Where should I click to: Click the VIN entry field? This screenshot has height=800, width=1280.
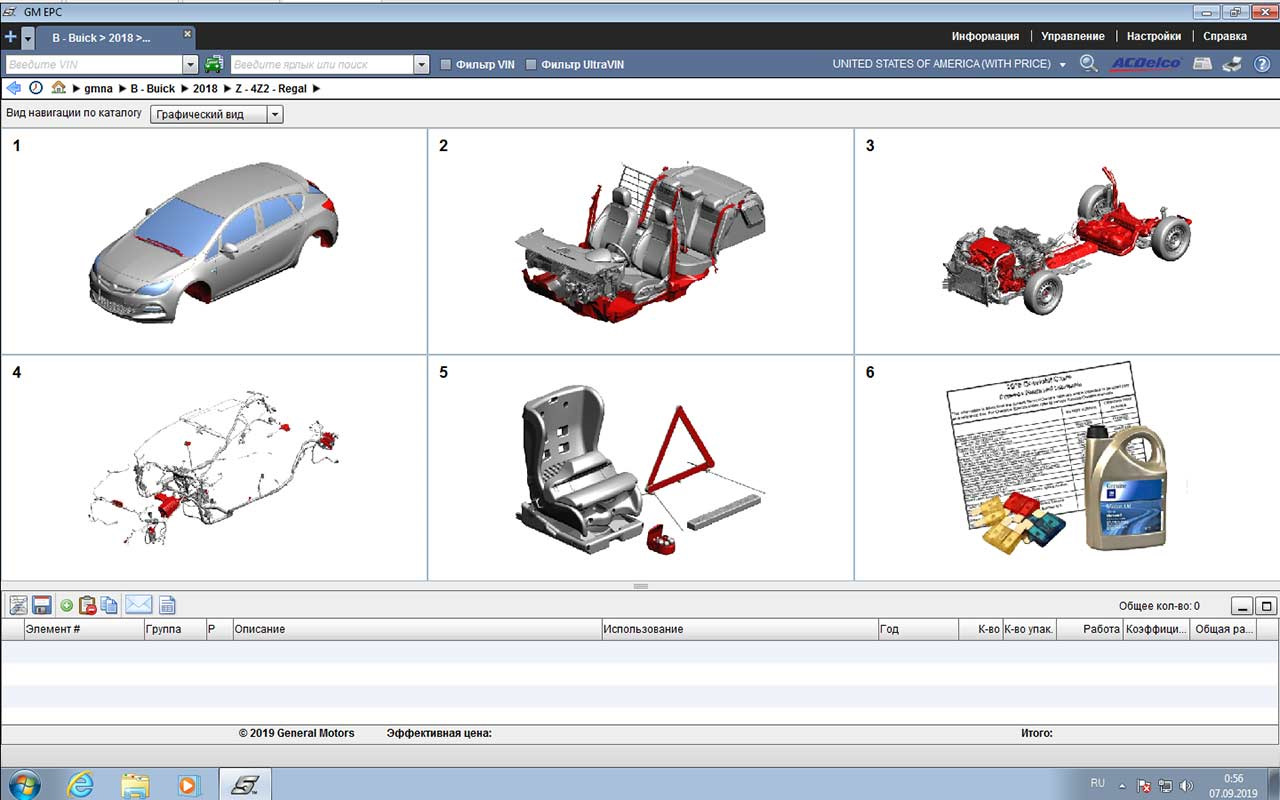coord(93,64)
